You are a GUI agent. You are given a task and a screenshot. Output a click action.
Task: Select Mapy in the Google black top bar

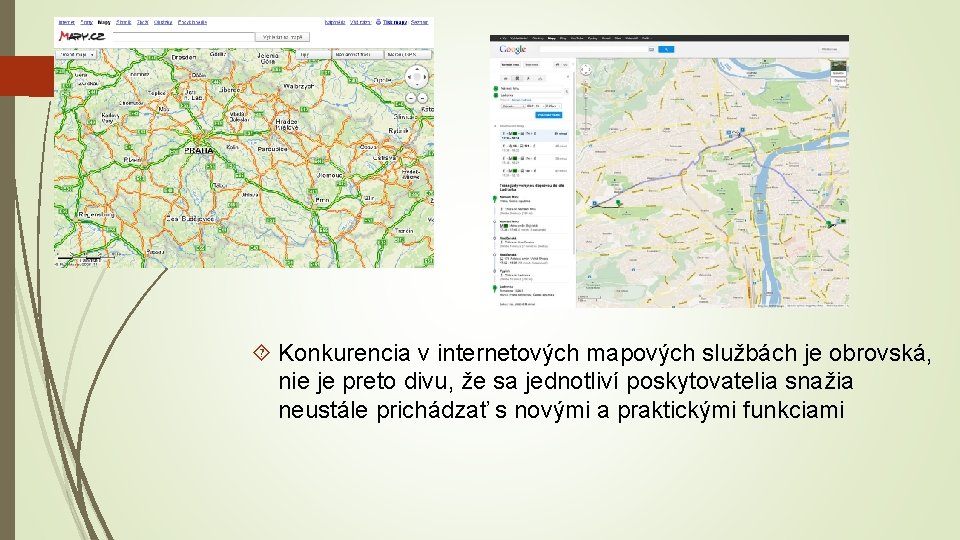pos(552,38)
